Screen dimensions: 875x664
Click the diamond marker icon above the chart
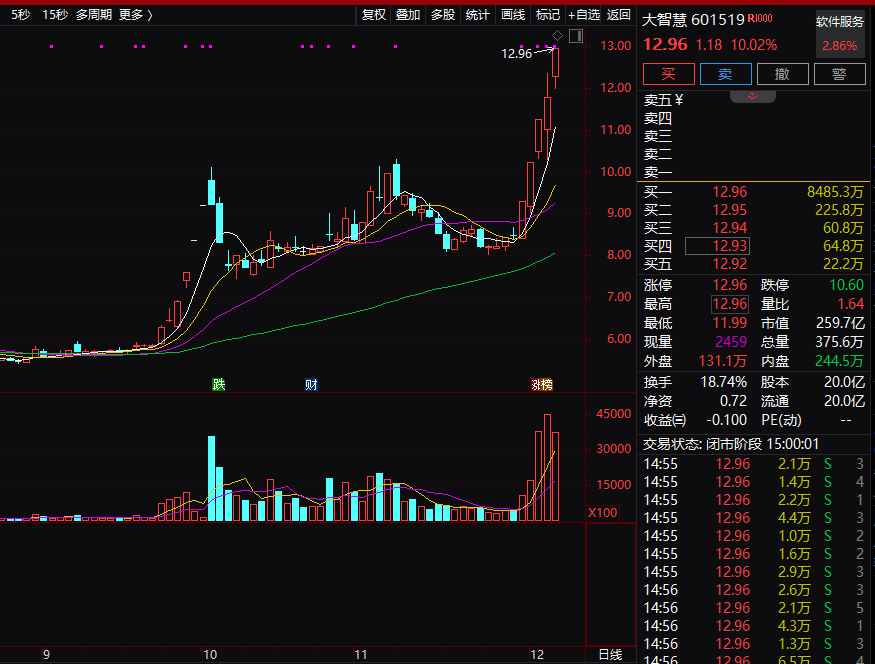[x=558, y=36]
